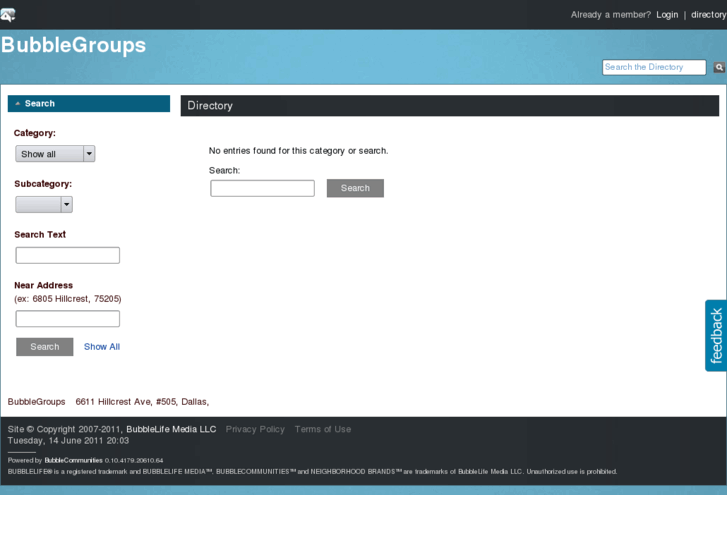Viewport: 727px width, 545px height.
Task: Click into the Search Text field
Action: coord(68,255)
